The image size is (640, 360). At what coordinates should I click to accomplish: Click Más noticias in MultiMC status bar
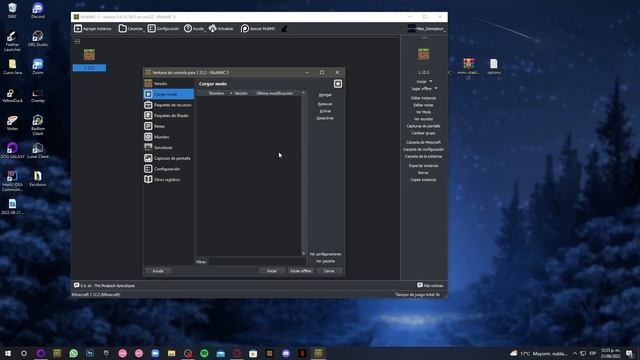430,285
